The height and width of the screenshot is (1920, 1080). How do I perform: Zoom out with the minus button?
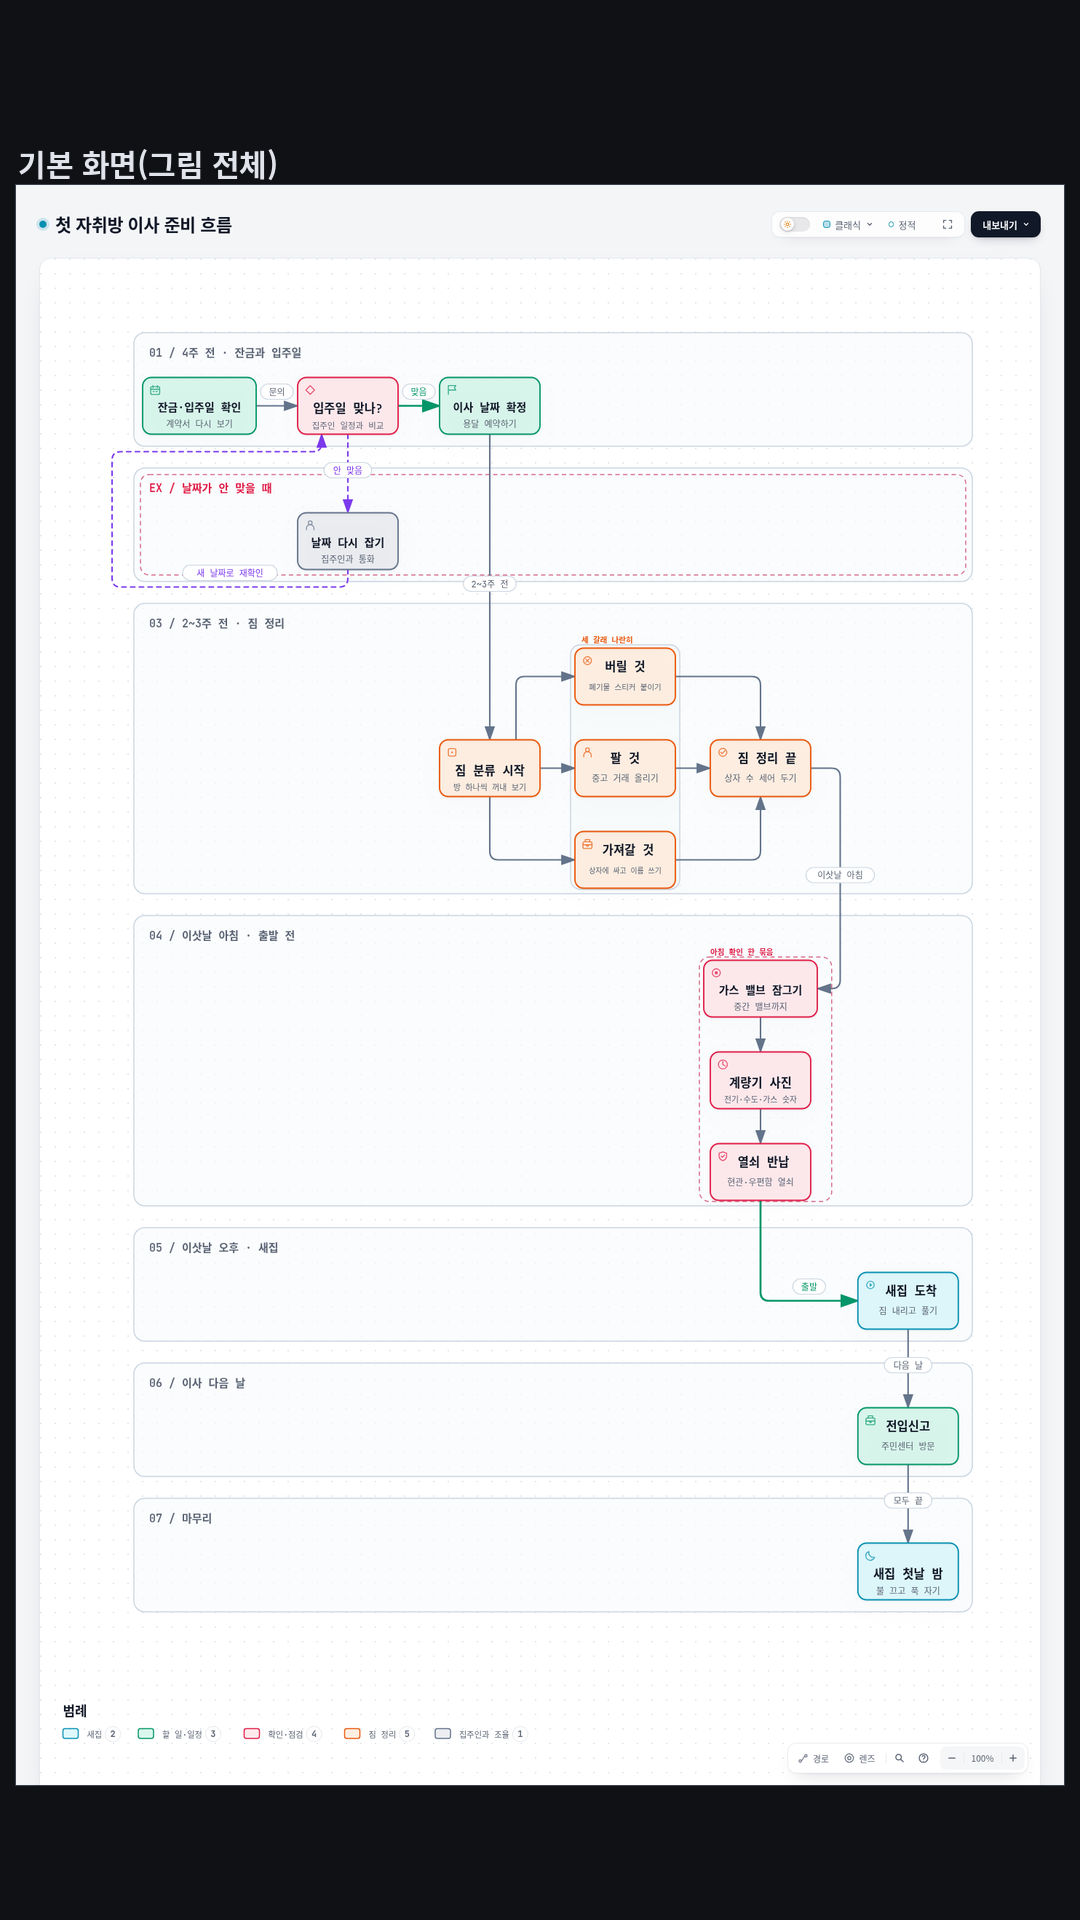point(952,1758)
